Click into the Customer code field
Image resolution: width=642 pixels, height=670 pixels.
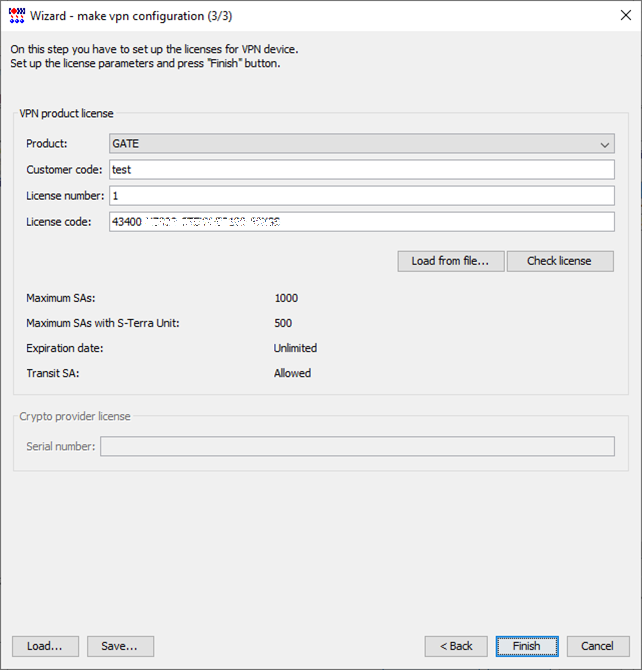[x=361, y=170]
